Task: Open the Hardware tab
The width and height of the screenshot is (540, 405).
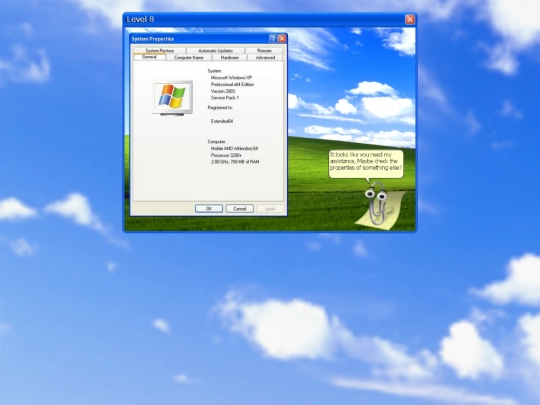Action: (230, 58)
